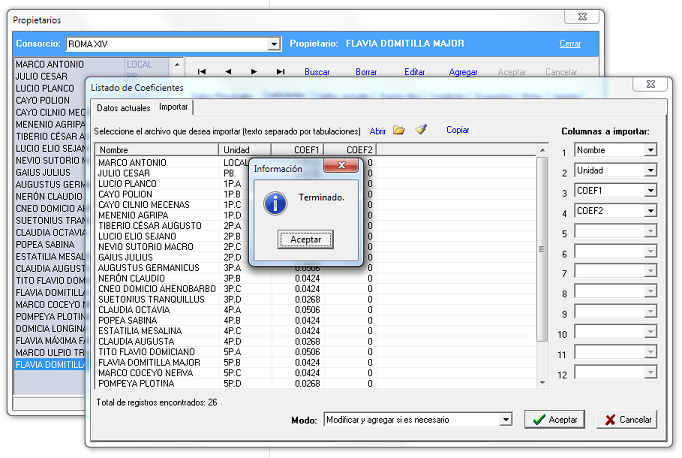Open the Consorcio ROMA XIV dropdown
682x458 pixels.
coord(274,44)
